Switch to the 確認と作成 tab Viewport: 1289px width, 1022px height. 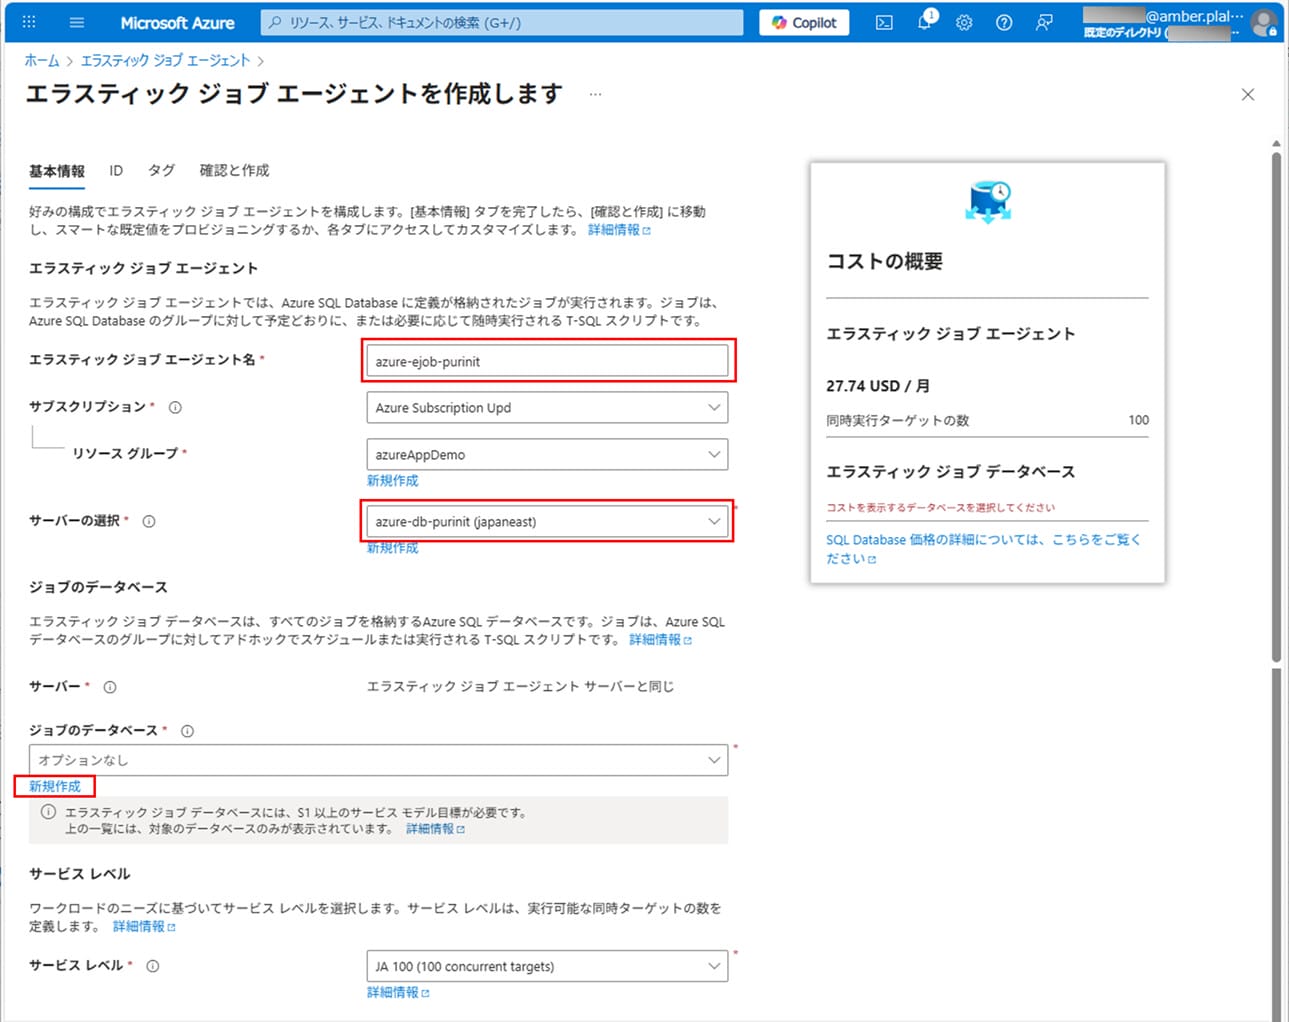pyautogui.click(x=234, y=171)
